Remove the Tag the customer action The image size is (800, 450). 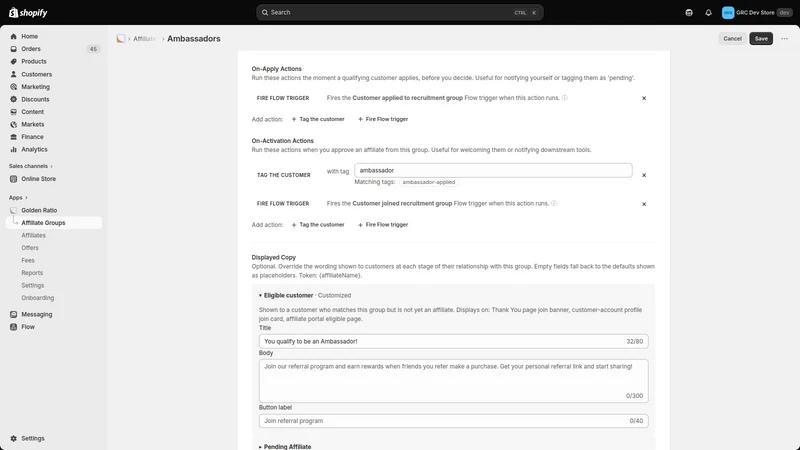[x=644, y=175]
